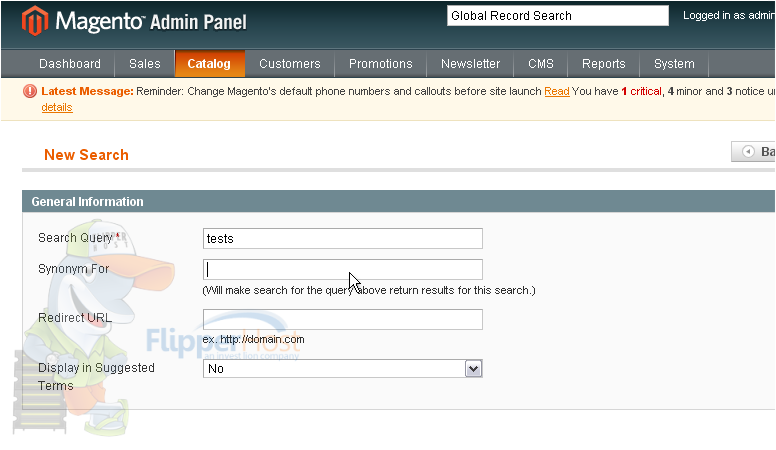Click the Magento logo icon
776x450 pixels.
pyautogui.click(x=35, y=21)
